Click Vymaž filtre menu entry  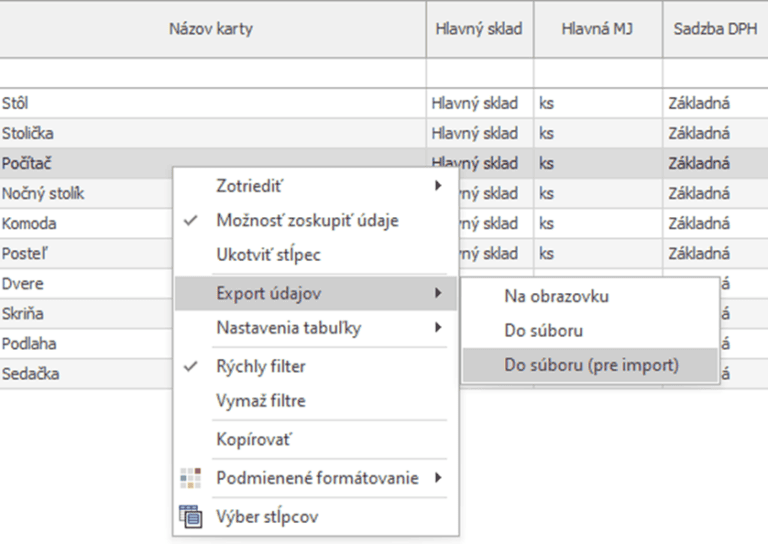click(x=261, y=401)
